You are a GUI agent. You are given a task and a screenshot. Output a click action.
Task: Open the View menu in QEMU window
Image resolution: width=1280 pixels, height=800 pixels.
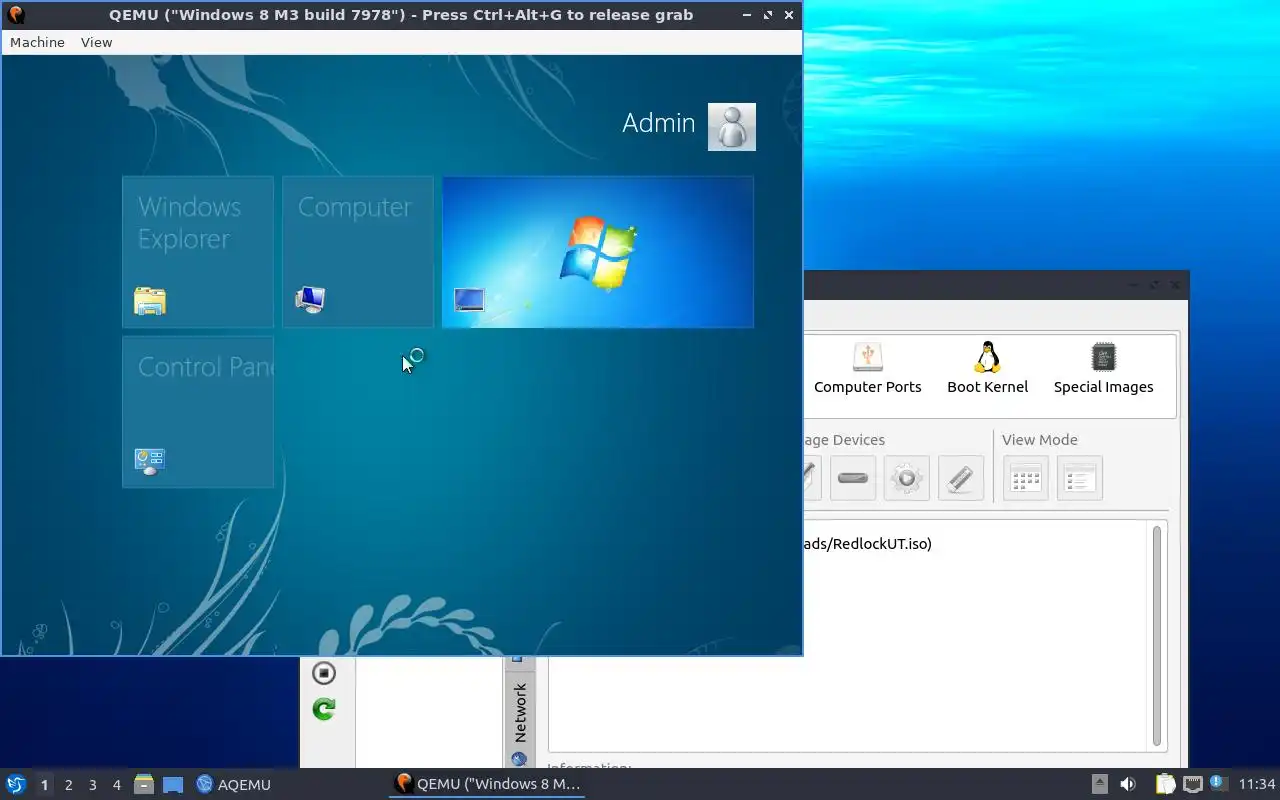click(96, 42)
